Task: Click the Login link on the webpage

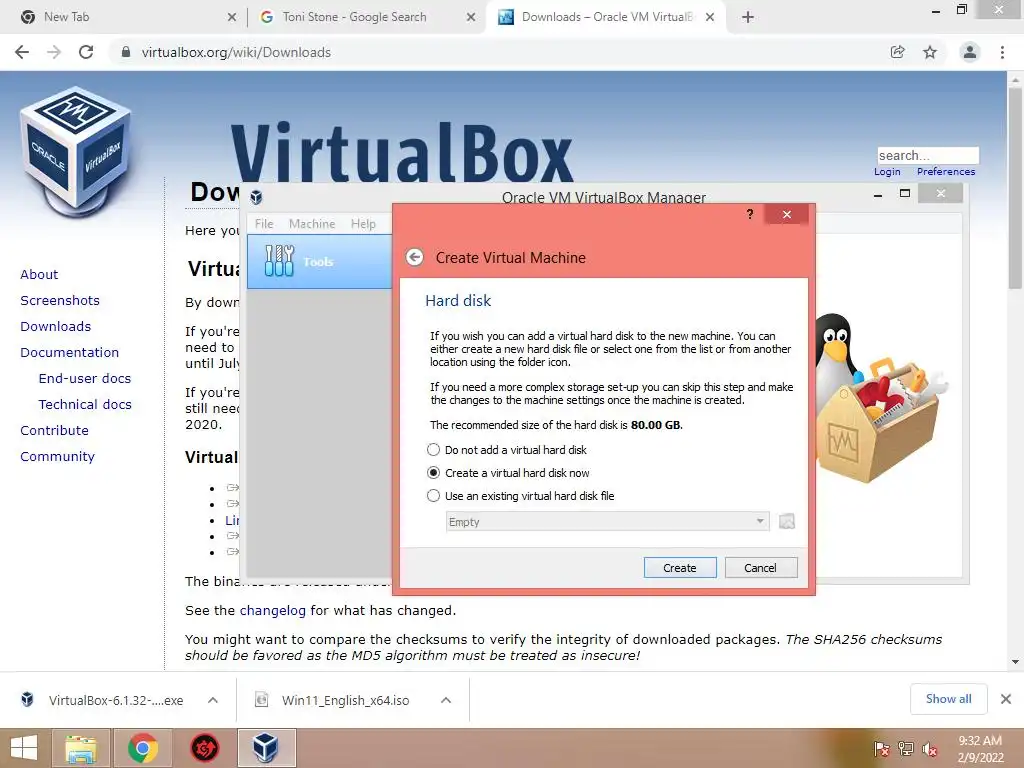Action: coord(887,172)
